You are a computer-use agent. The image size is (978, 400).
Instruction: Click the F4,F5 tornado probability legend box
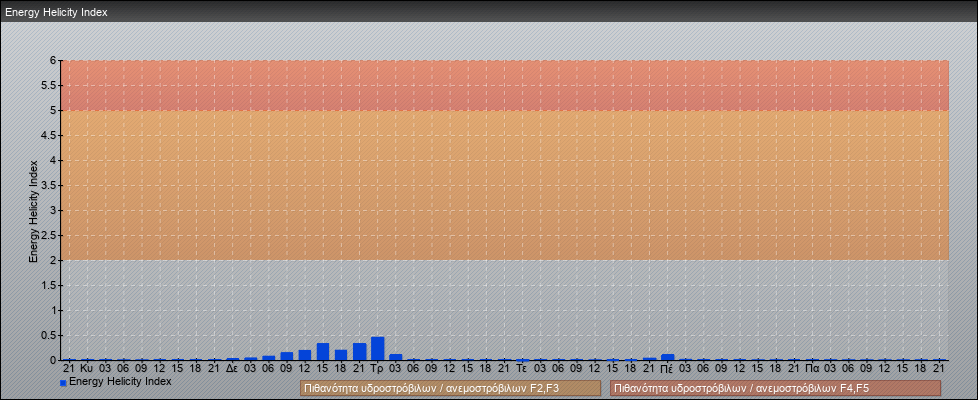click(x=775, y=388)
